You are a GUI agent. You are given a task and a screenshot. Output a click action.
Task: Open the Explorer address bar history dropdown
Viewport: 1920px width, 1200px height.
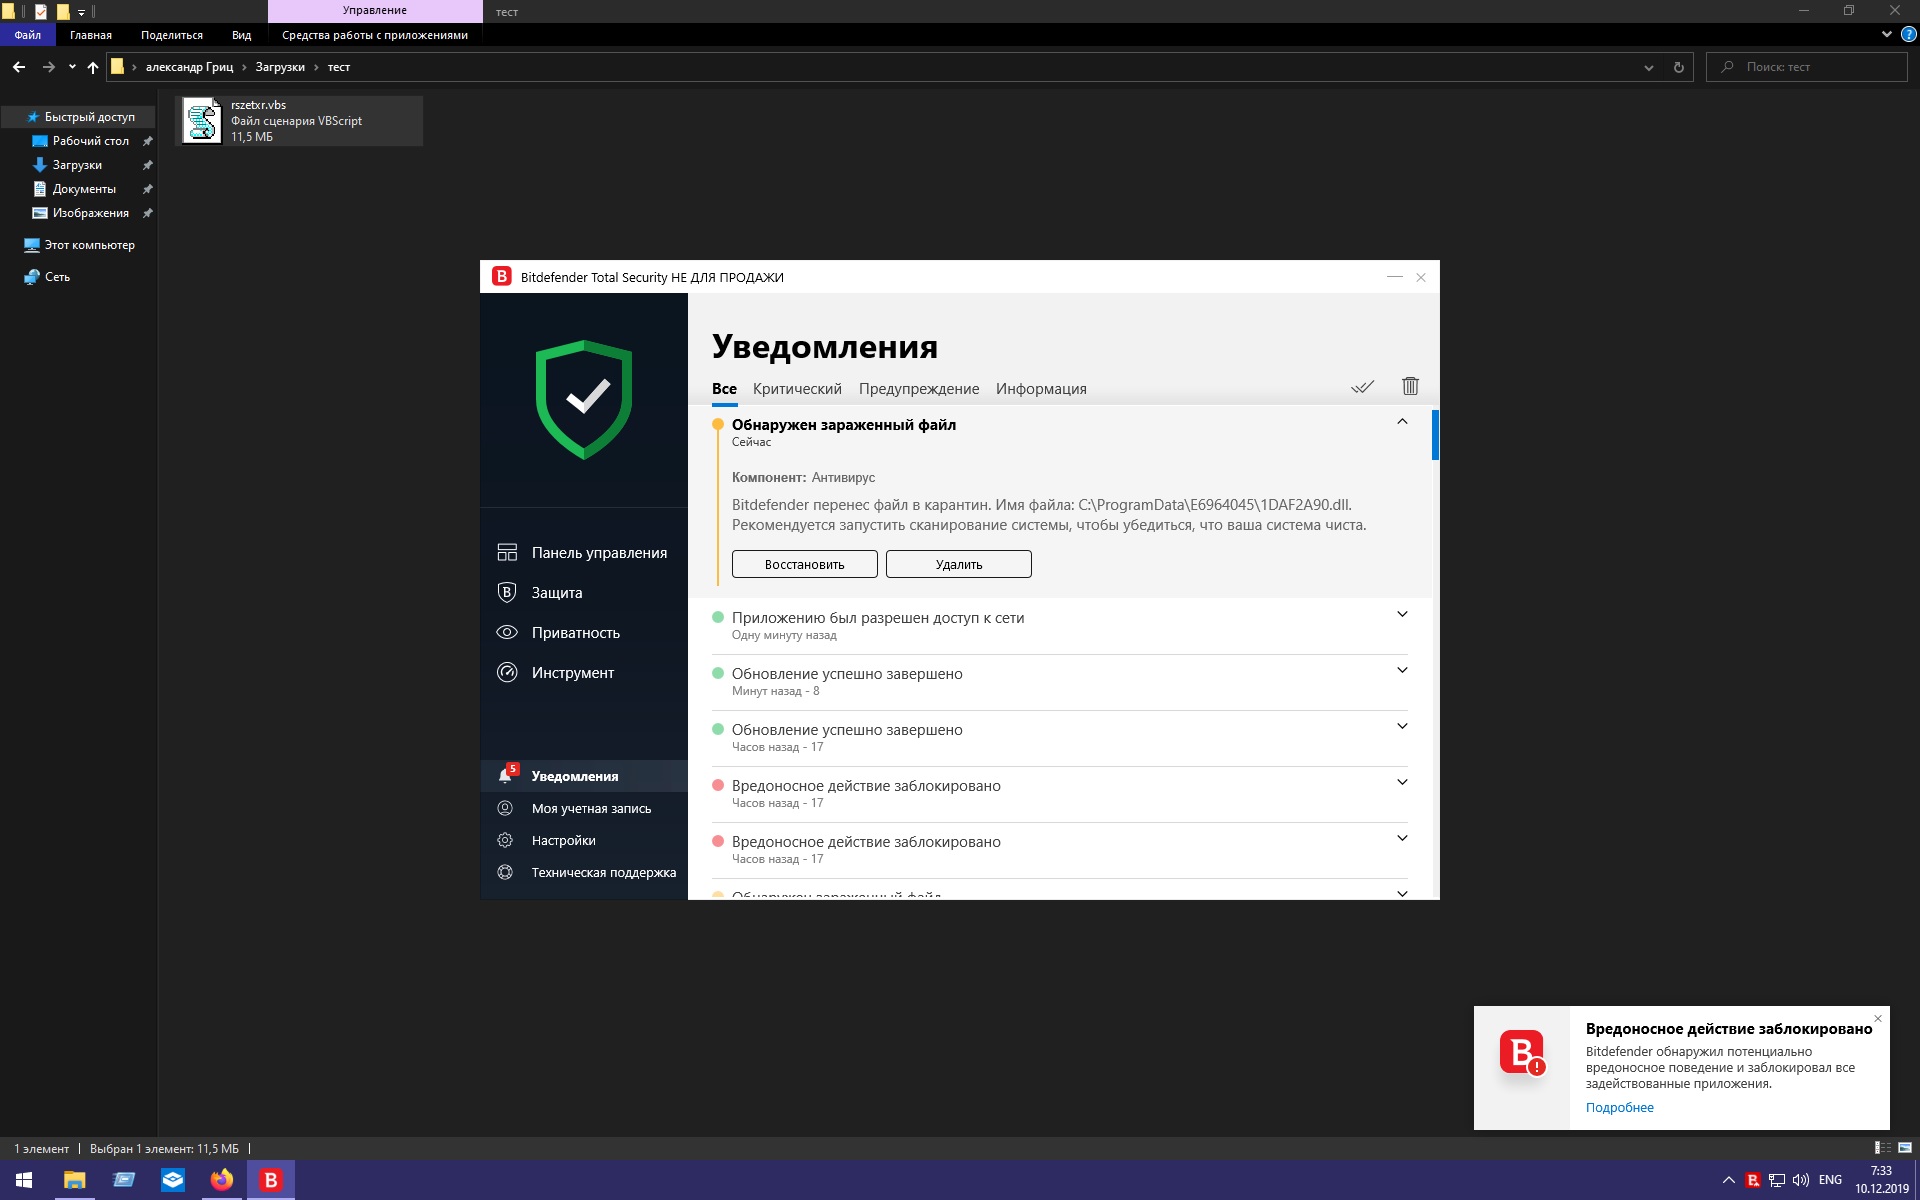click(x=1648, y=67)
